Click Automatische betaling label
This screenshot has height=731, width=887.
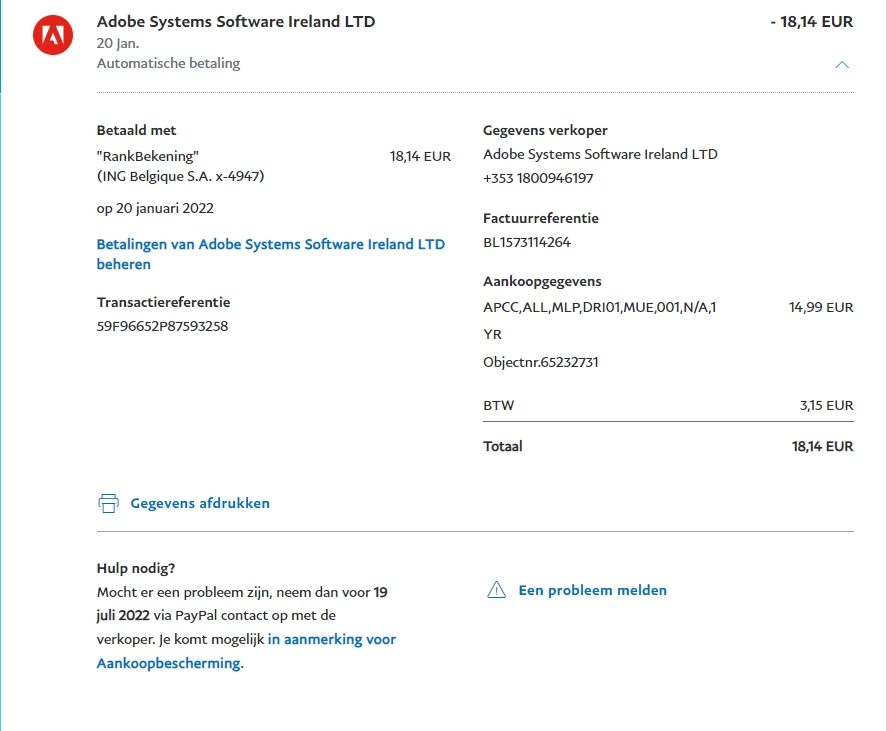coord(169,63)
